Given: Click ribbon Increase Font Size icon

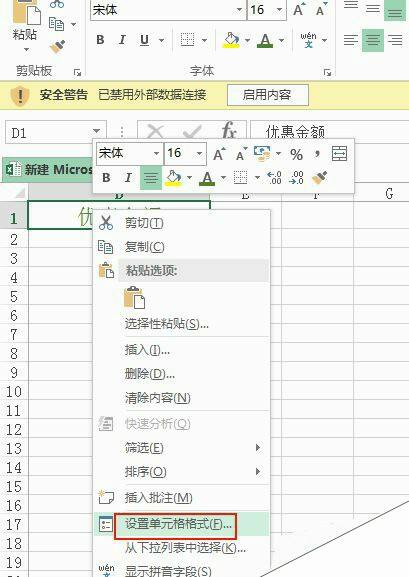Looking at the screenshot, I should (298, 10).
